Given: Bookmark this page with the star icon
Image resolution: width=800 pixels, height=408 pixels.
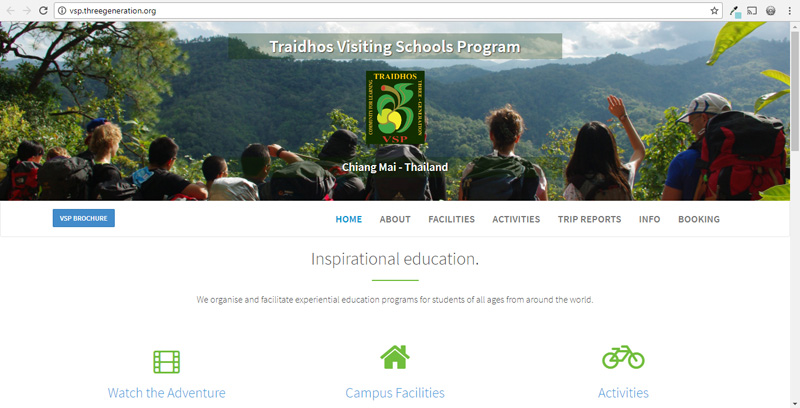Looking at the screenshot, I should tap(714, 11).
